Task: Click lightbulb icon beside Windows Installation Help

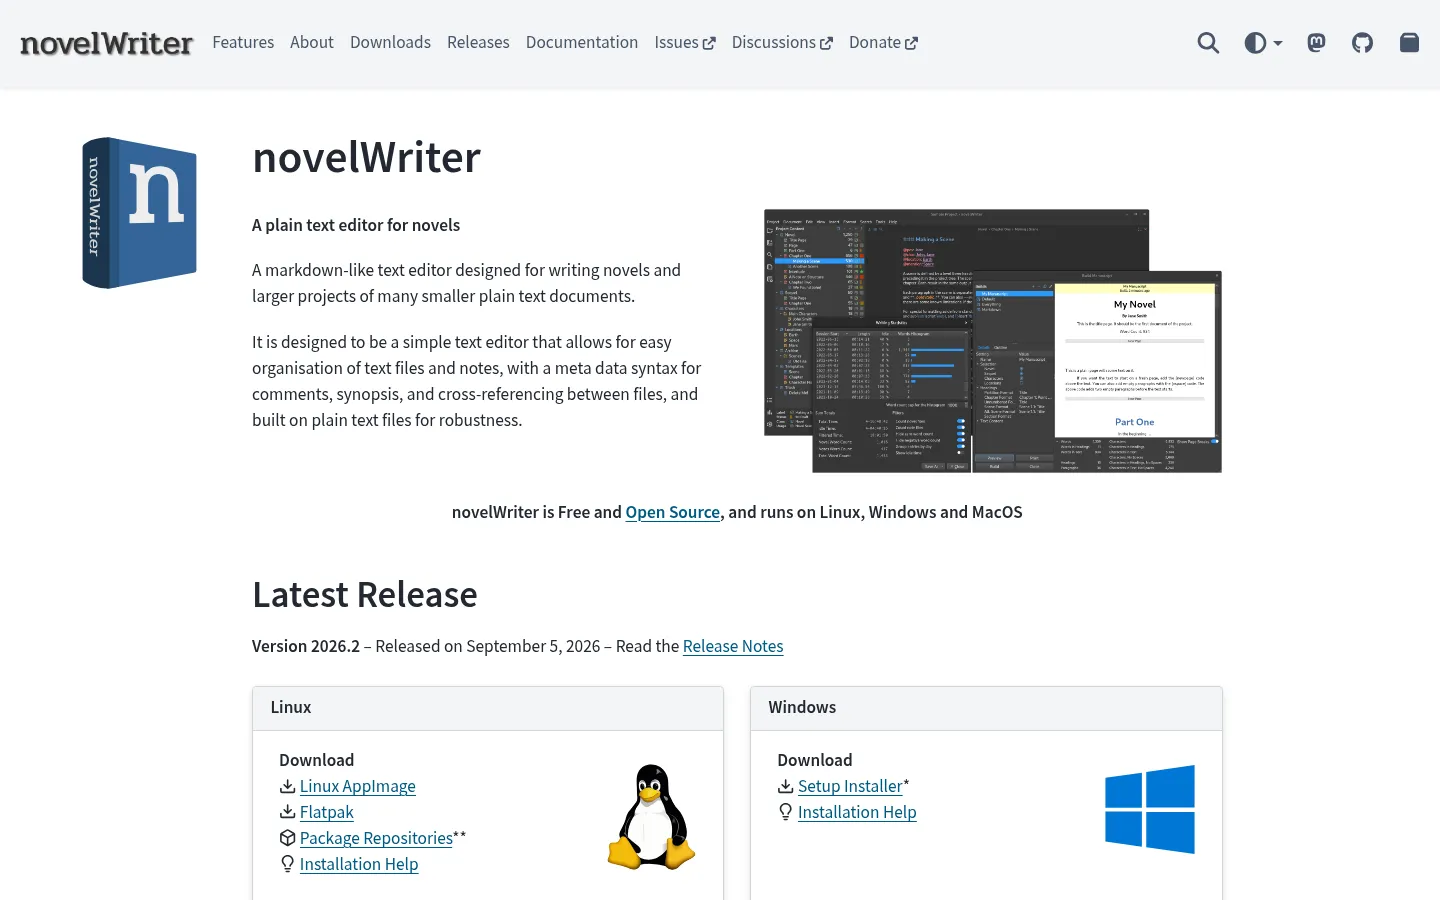Action: coord(786,812)
